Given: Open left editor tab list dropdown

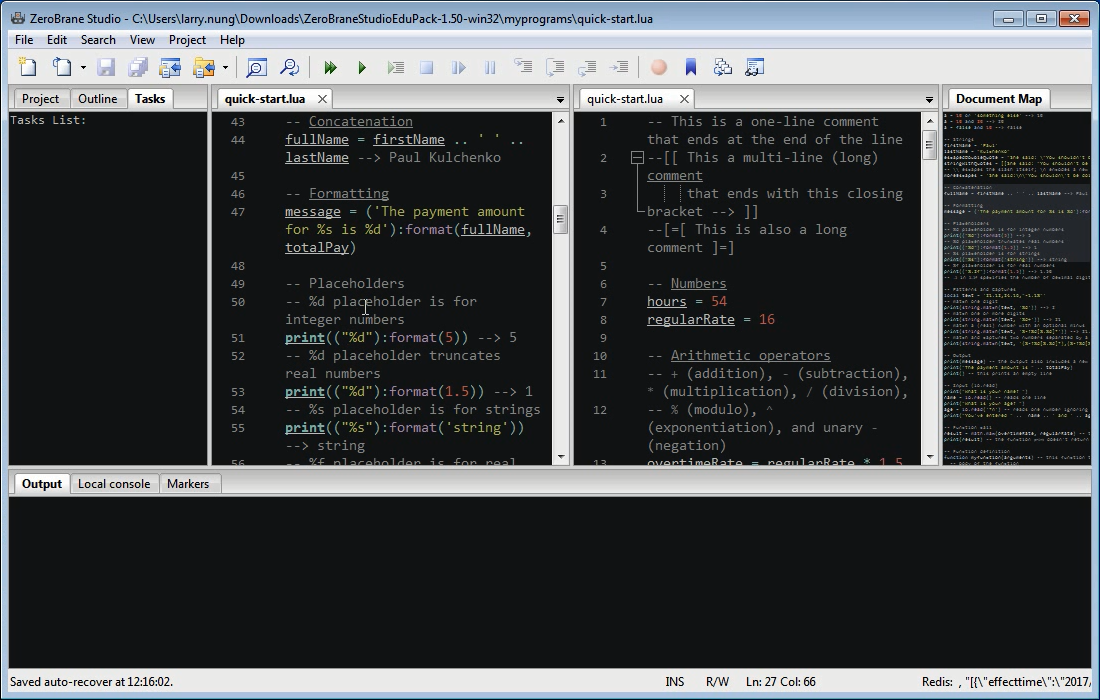Looking at the screenshot, I should point(560,100).
